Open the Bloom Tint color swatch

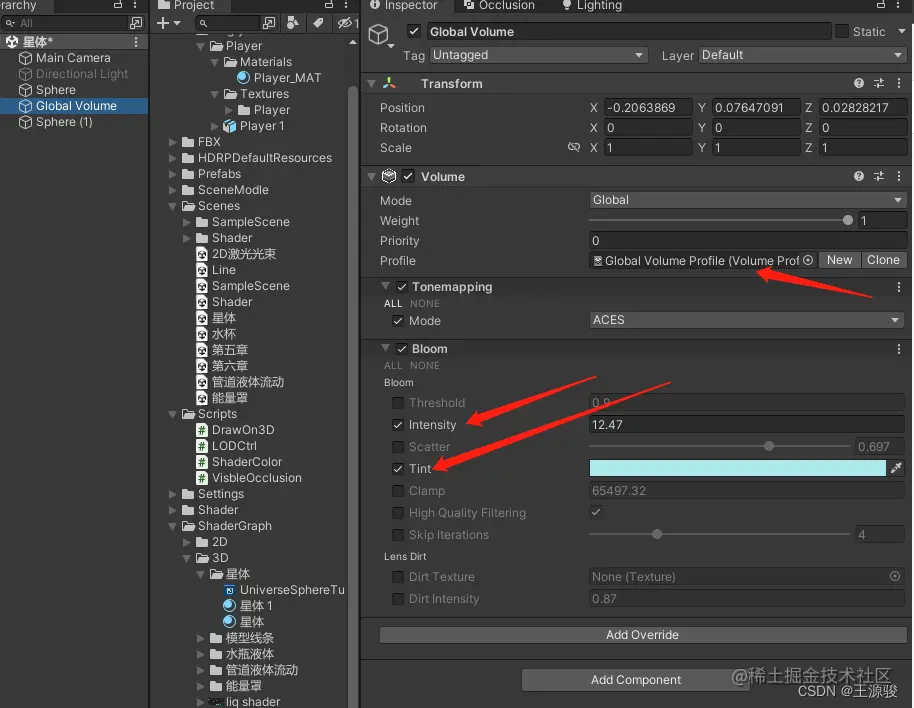click(x=737, y=468)
